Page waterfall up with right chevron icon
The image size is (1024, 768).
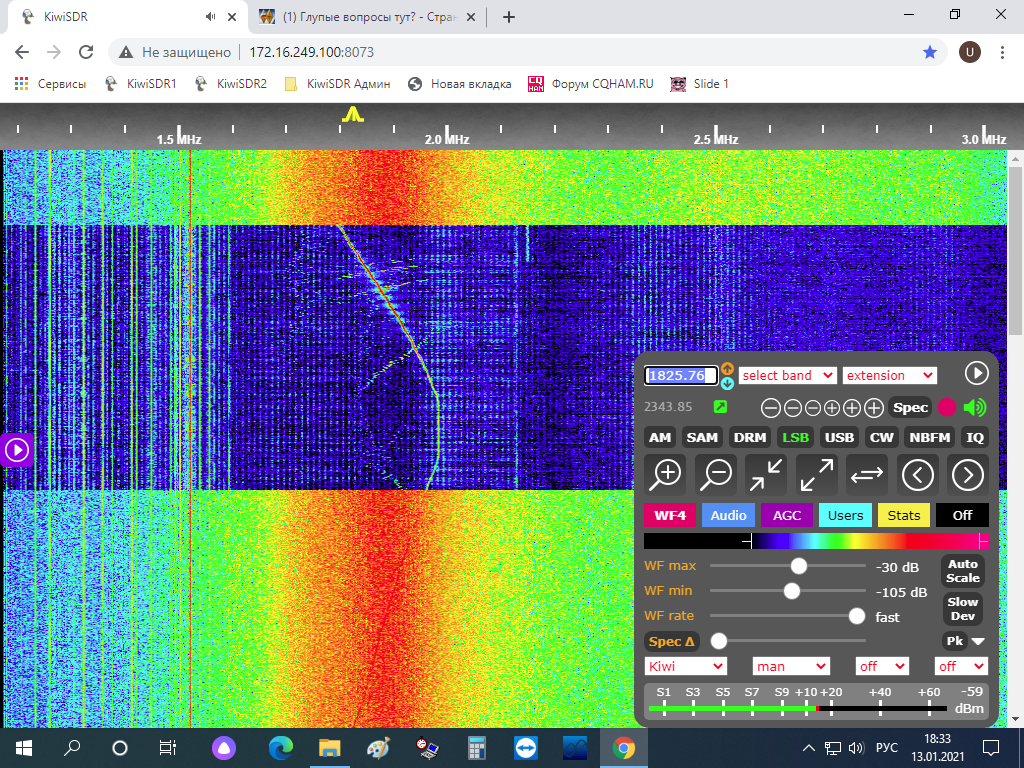[x=968, y=474]
